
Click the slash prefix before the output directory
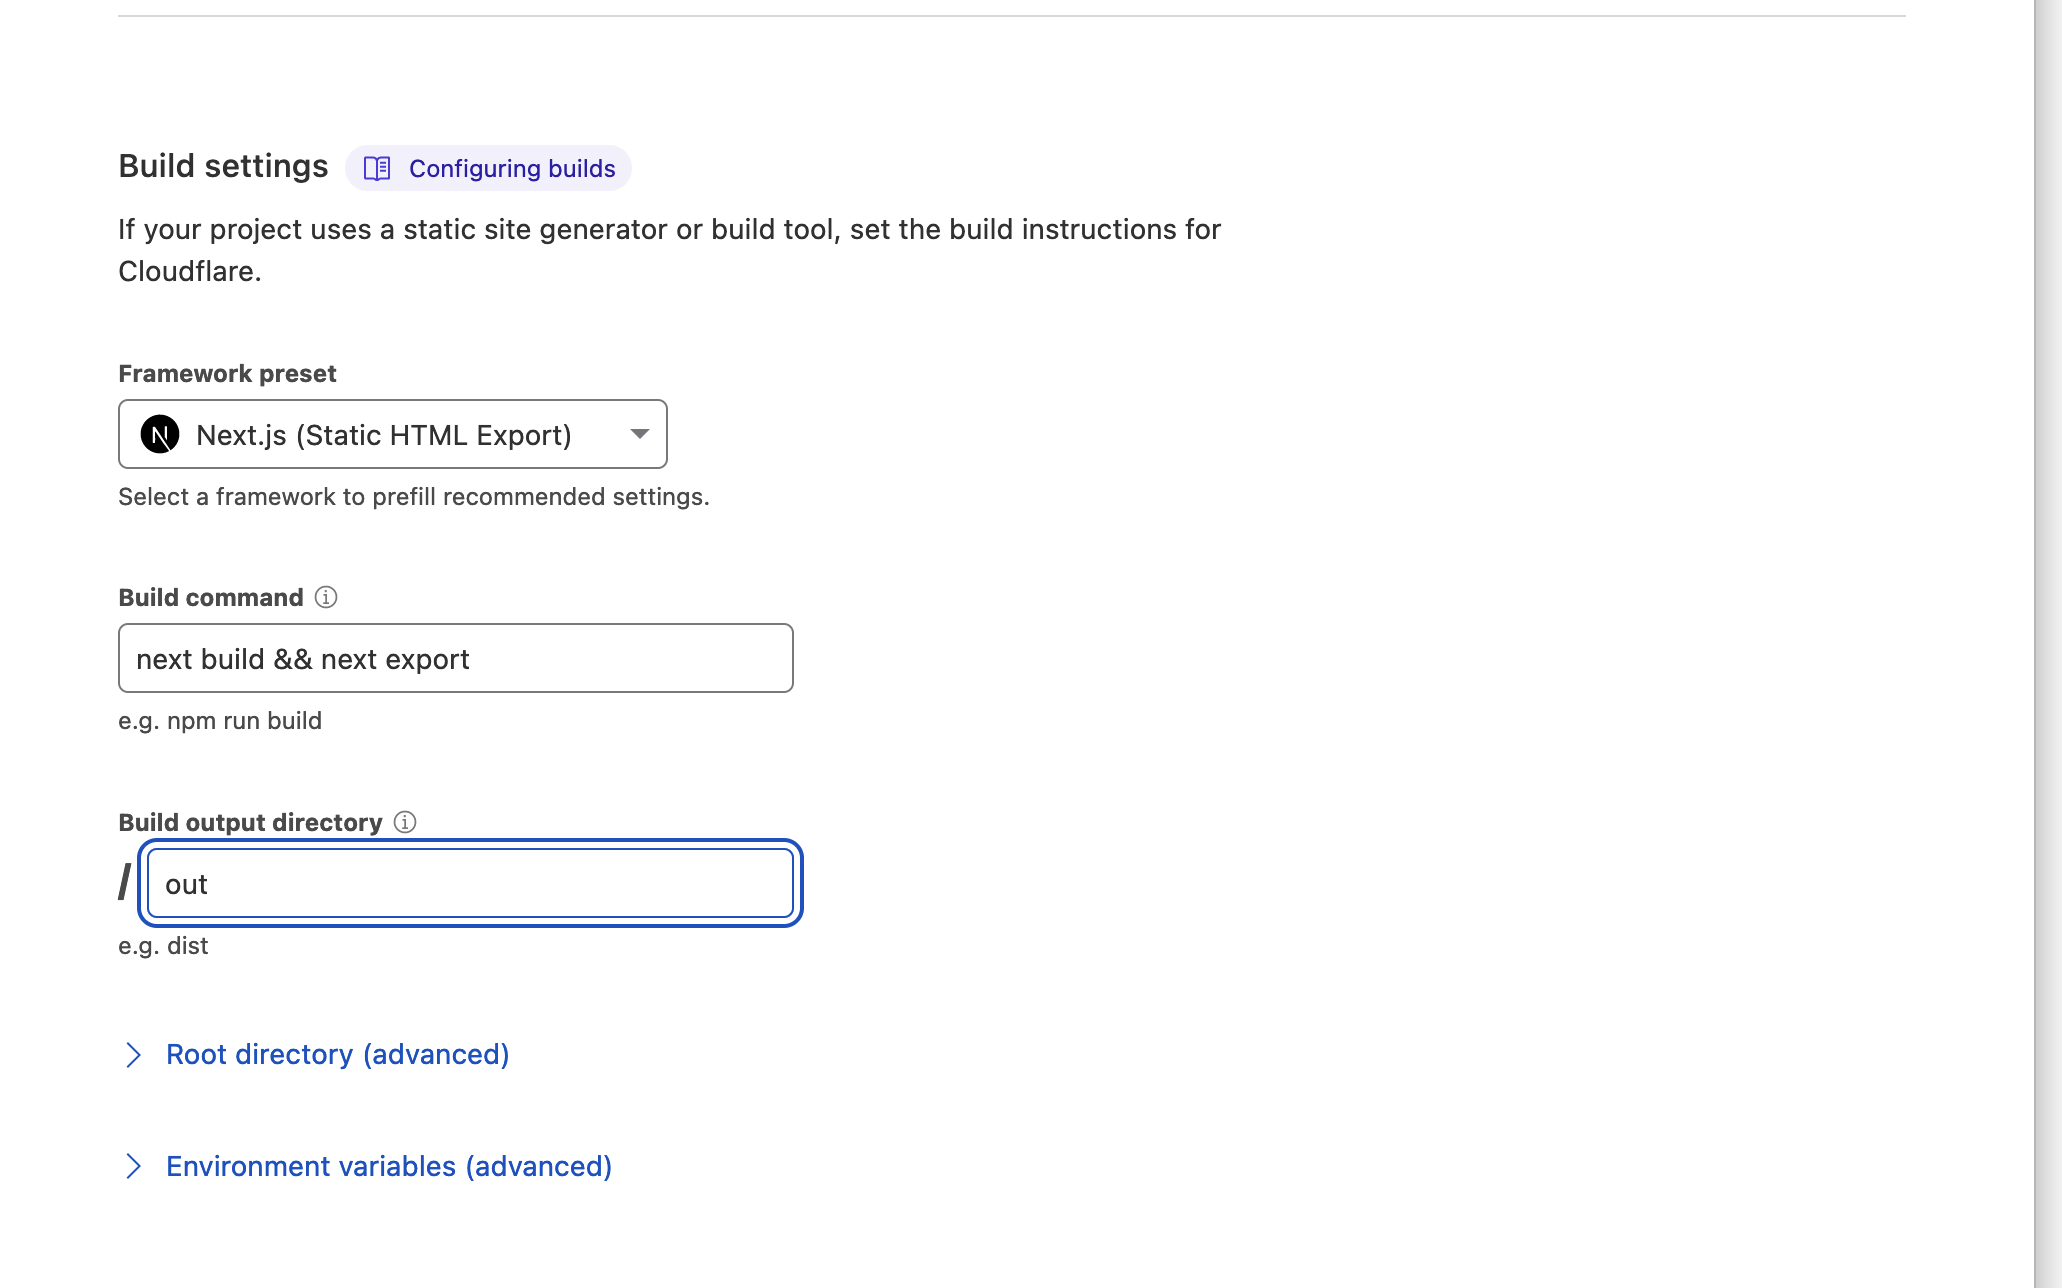click(124, 882)
